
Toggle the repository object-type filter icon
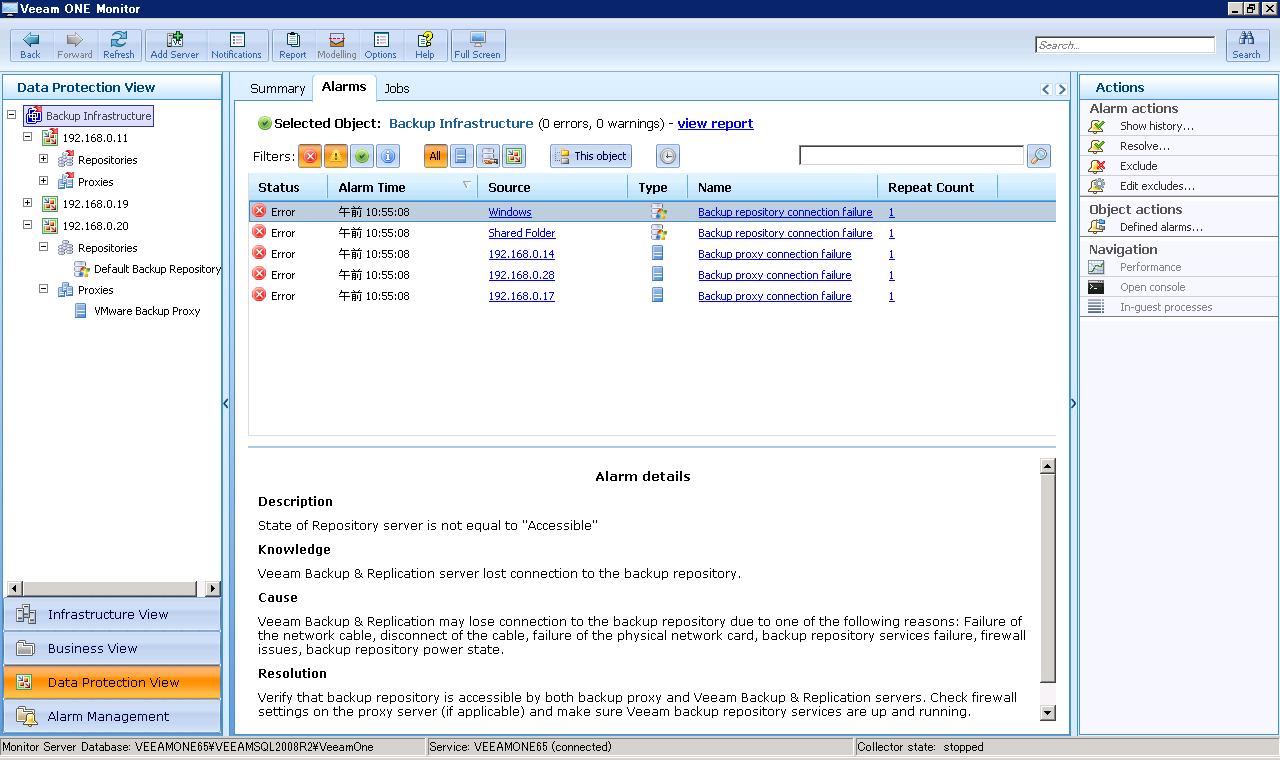(488, 156)
